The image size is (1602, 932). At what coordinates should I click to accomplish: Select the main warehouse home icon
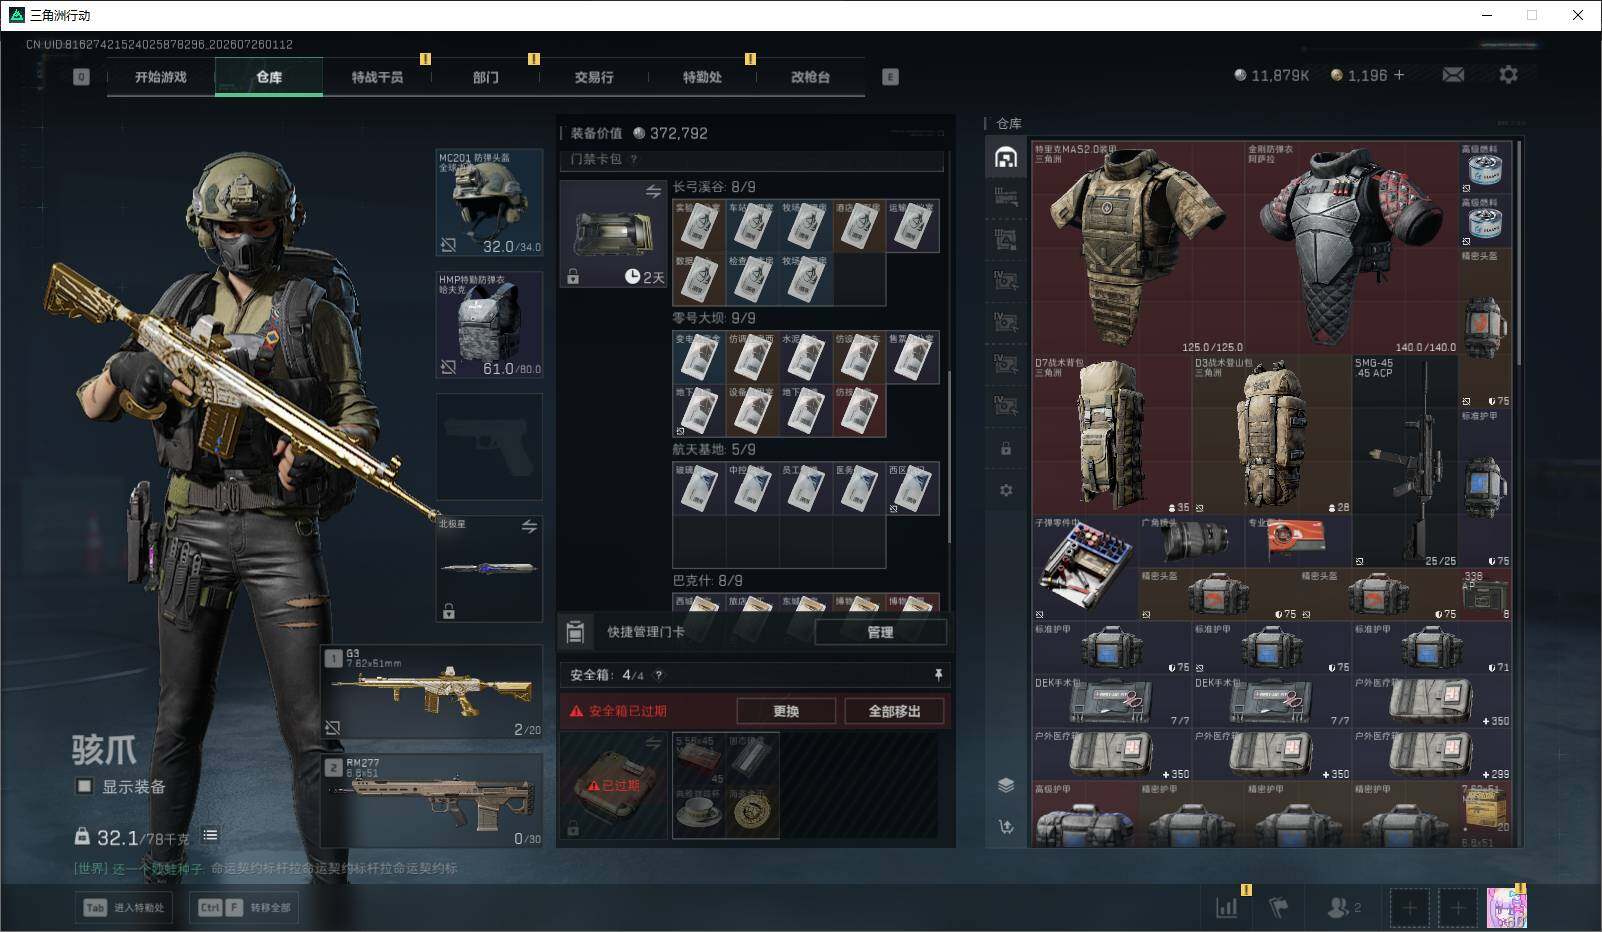1006,157
